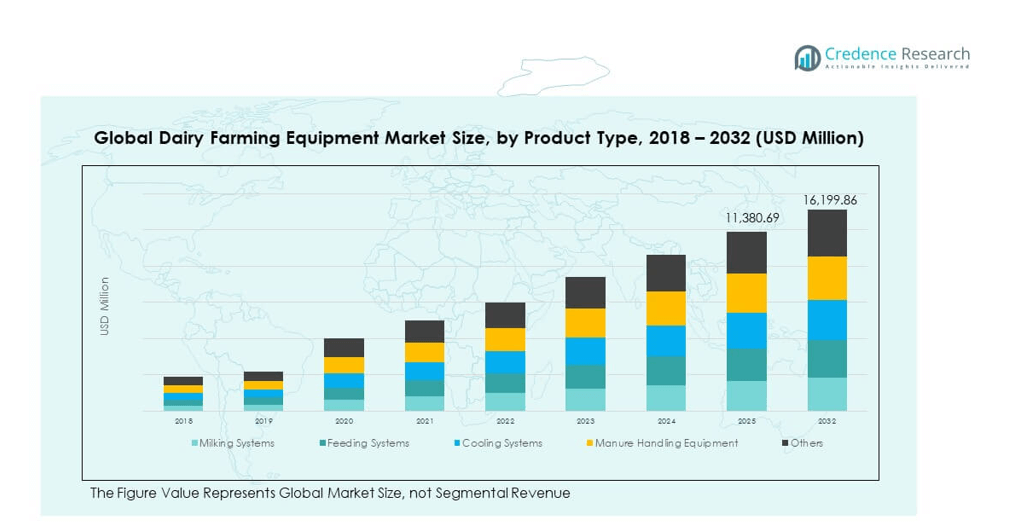Select the Feeding Systems legend color swatch
Viewport: 1033px width, 532px height.
point(325,443)
